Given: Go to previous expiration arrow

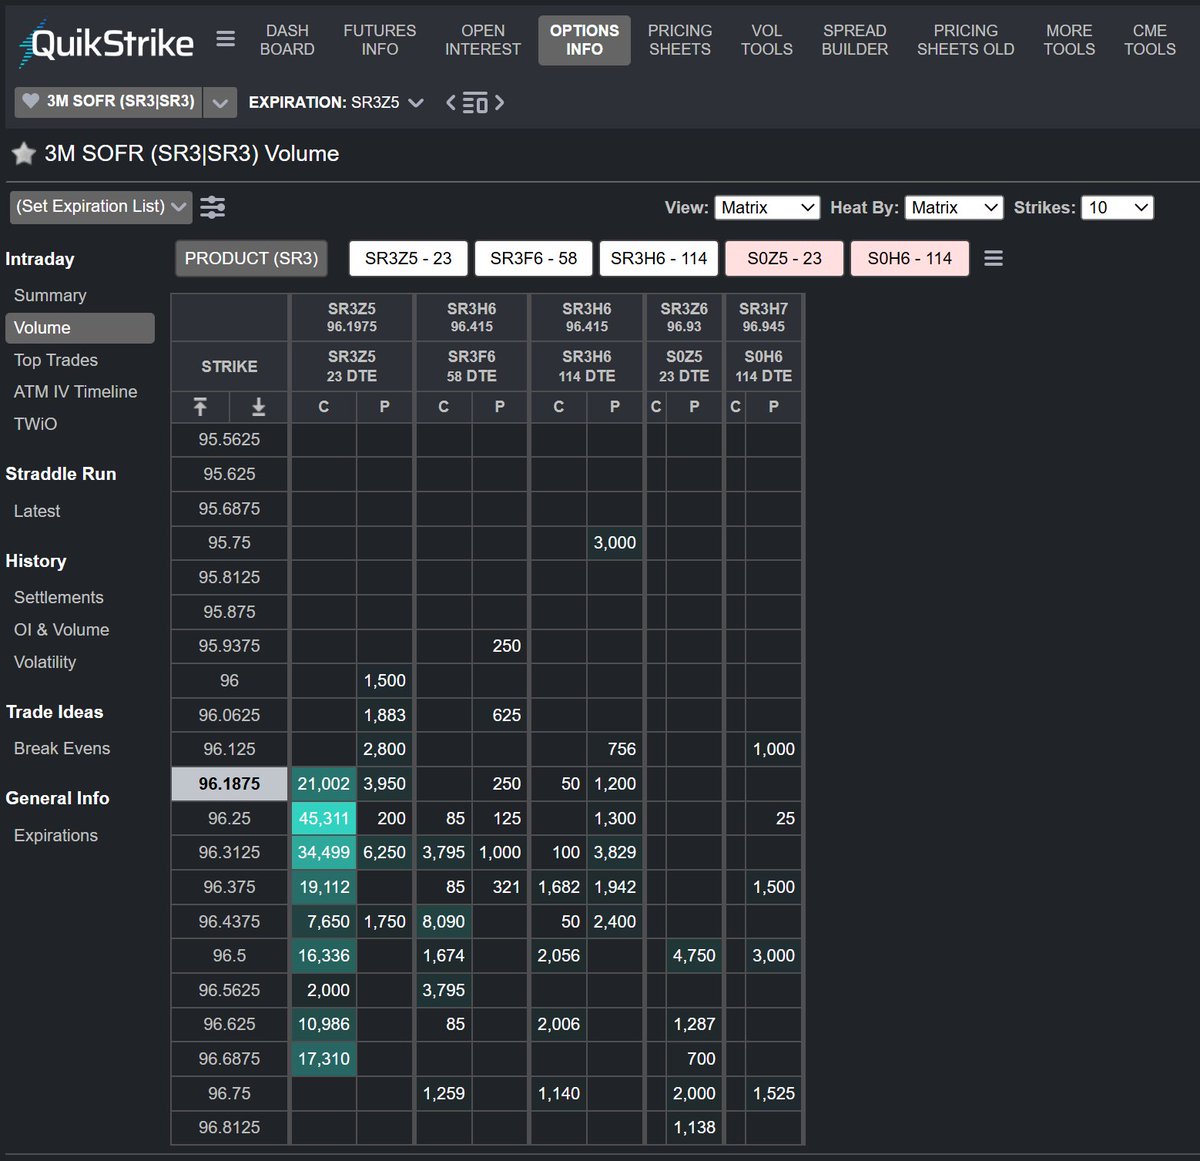Looking at the screenshot, I should (x=451, y=102).
